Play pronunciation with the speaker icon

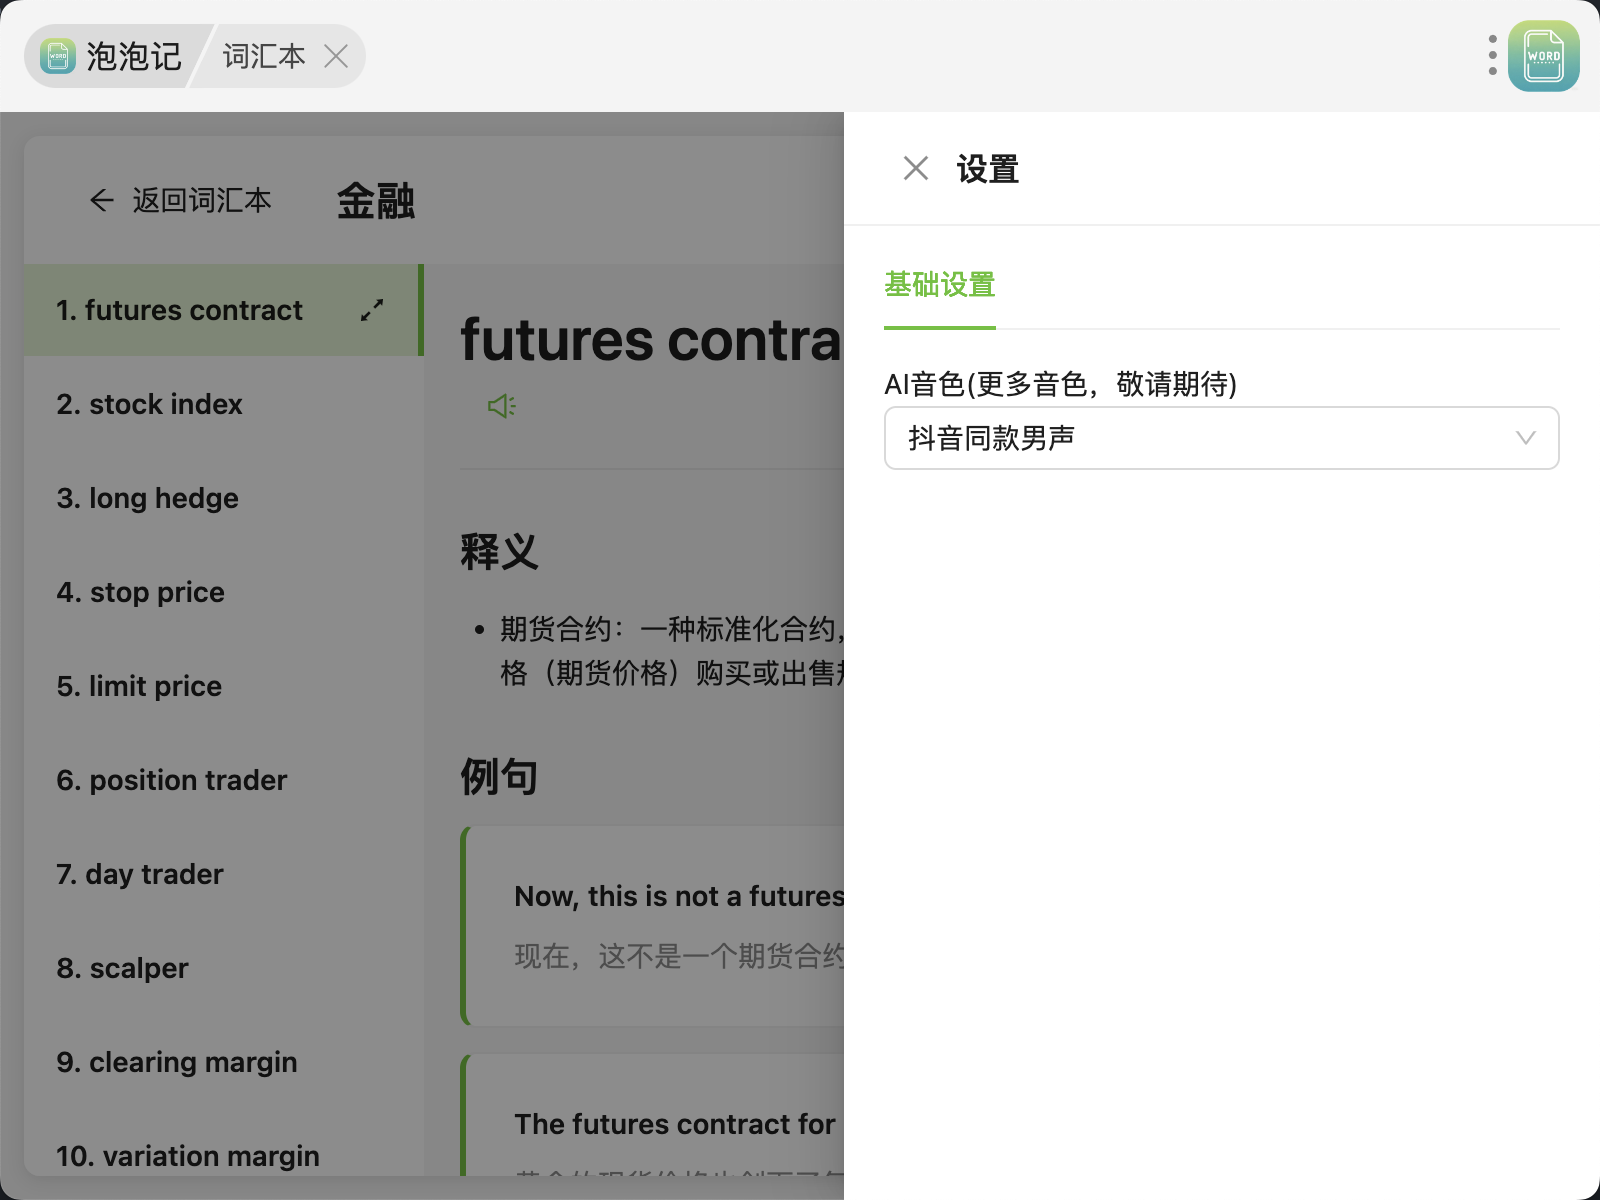point(502,406)
